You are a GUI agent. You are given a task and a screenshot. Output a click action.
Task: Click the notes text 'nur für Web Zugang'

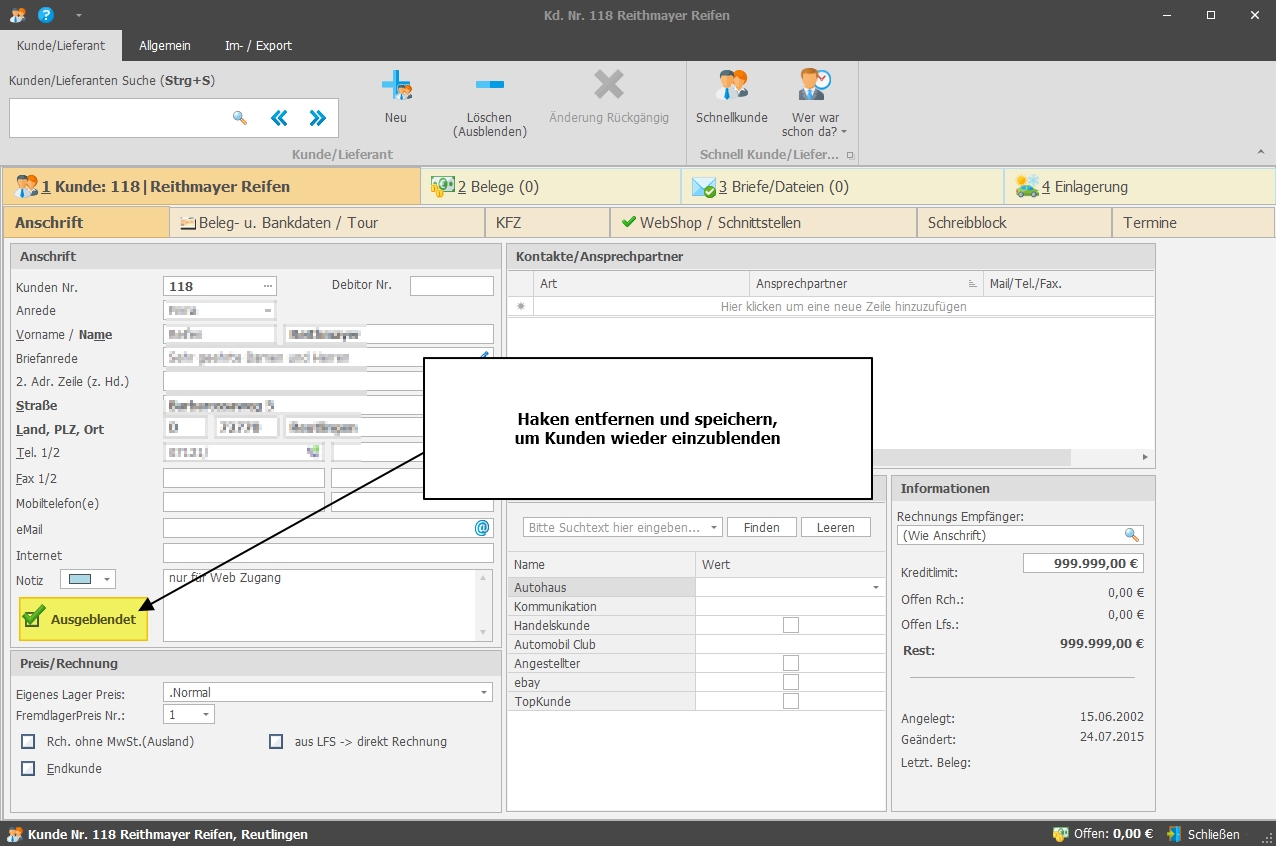[225, 577]
